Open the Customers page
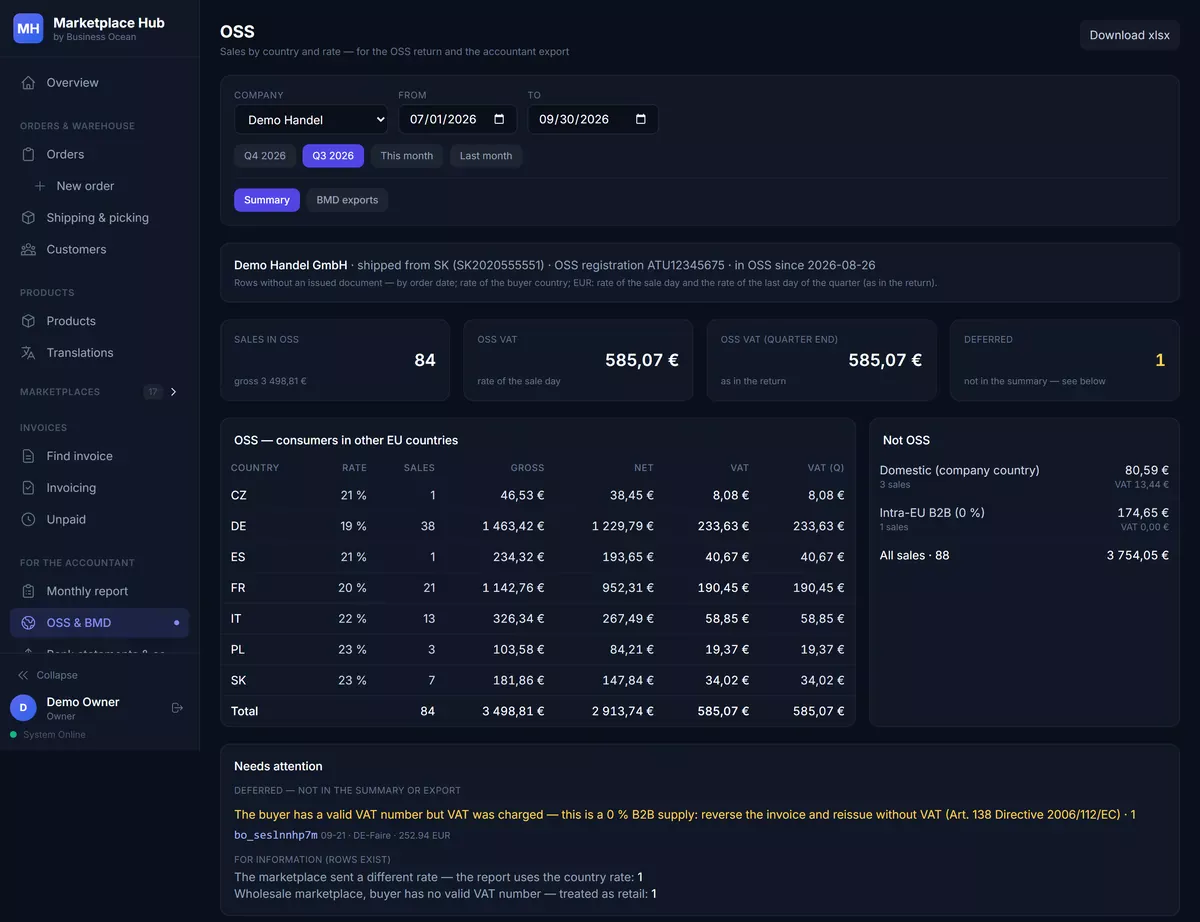 pos(99,249)
